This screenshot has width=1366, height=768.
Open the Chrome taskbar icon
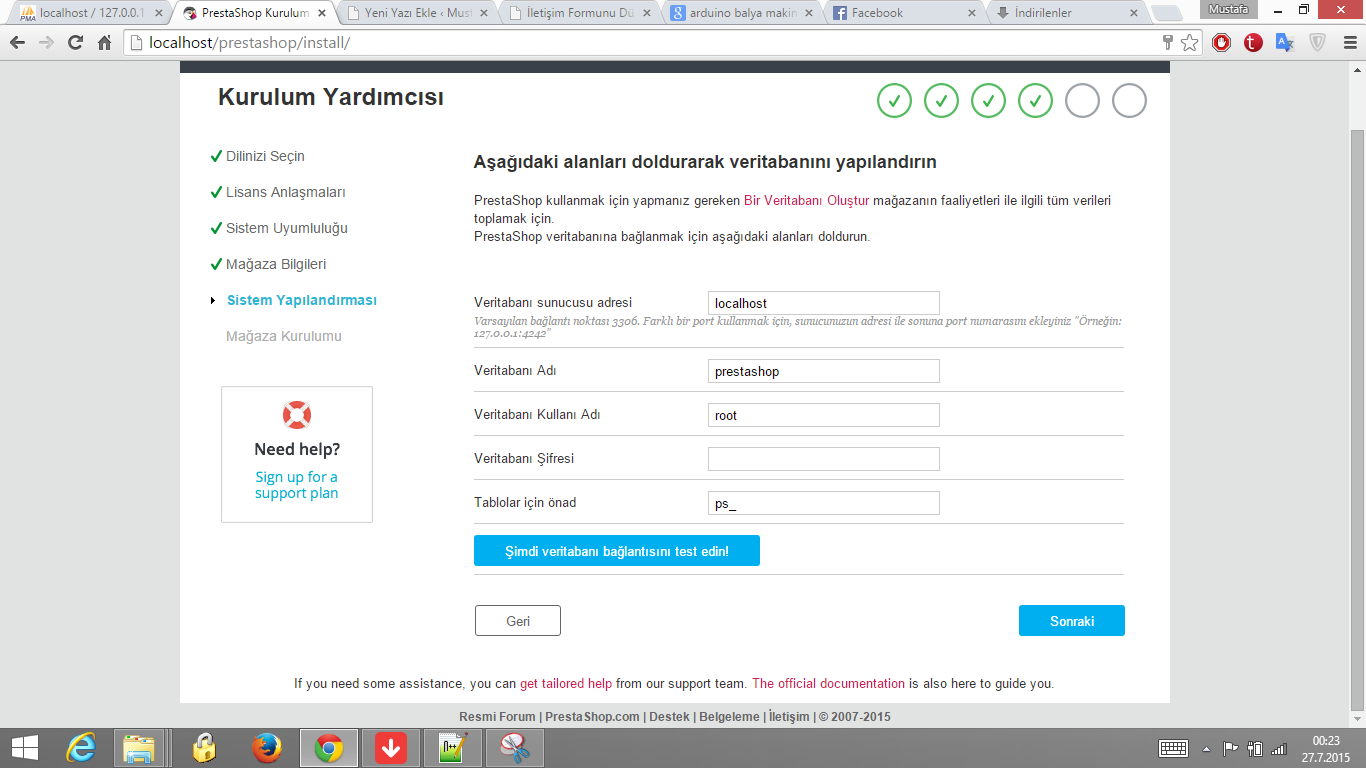click(x=329, y=747)
